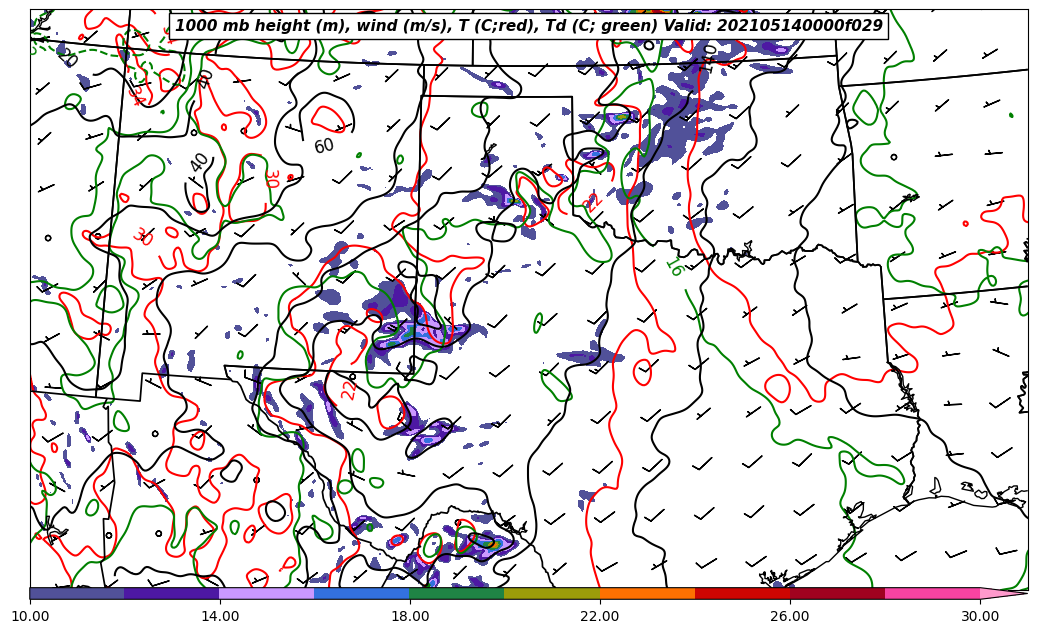Select the black "40" height contour label

pyautogui.click(x=200, y=161)
